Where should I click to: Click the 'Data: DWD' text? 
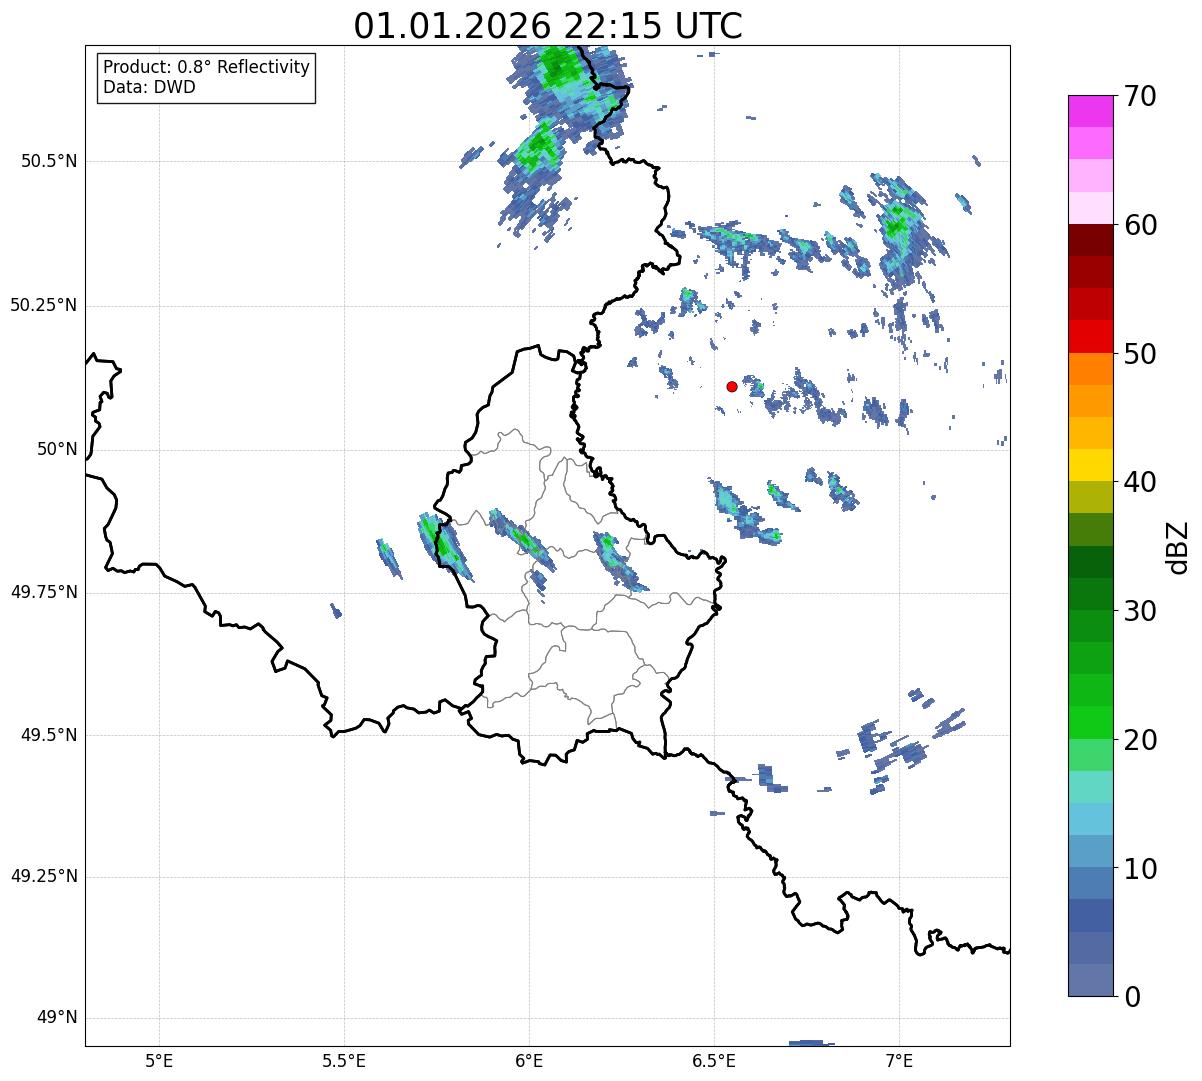coord(149,87)
